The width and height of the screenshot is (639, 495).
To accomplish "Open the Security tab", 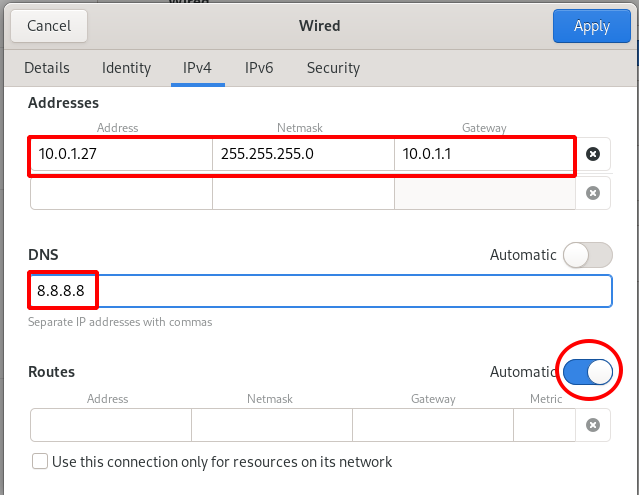I will [333, 68].
